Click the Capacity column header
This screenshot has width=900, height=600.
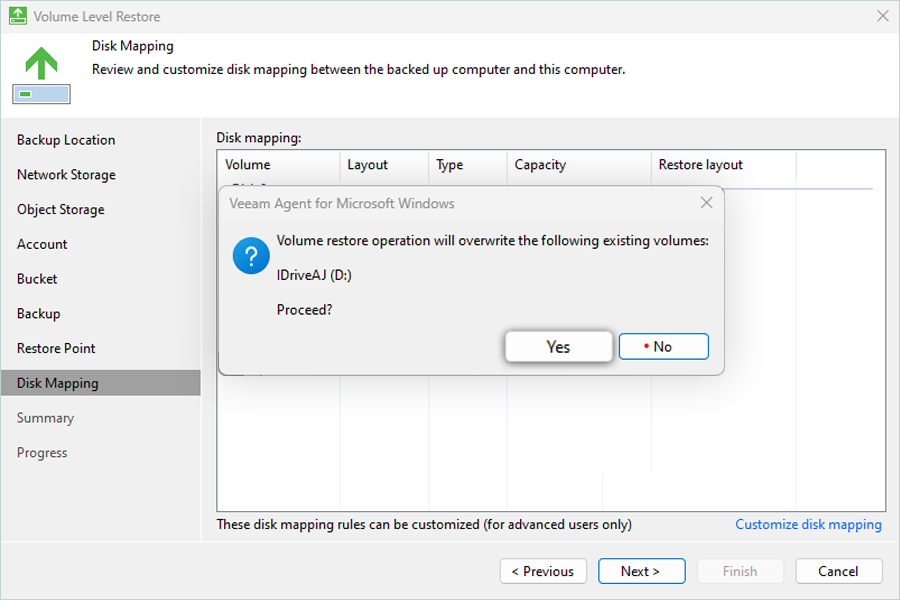pyautogui.click(x=579, y=165)
